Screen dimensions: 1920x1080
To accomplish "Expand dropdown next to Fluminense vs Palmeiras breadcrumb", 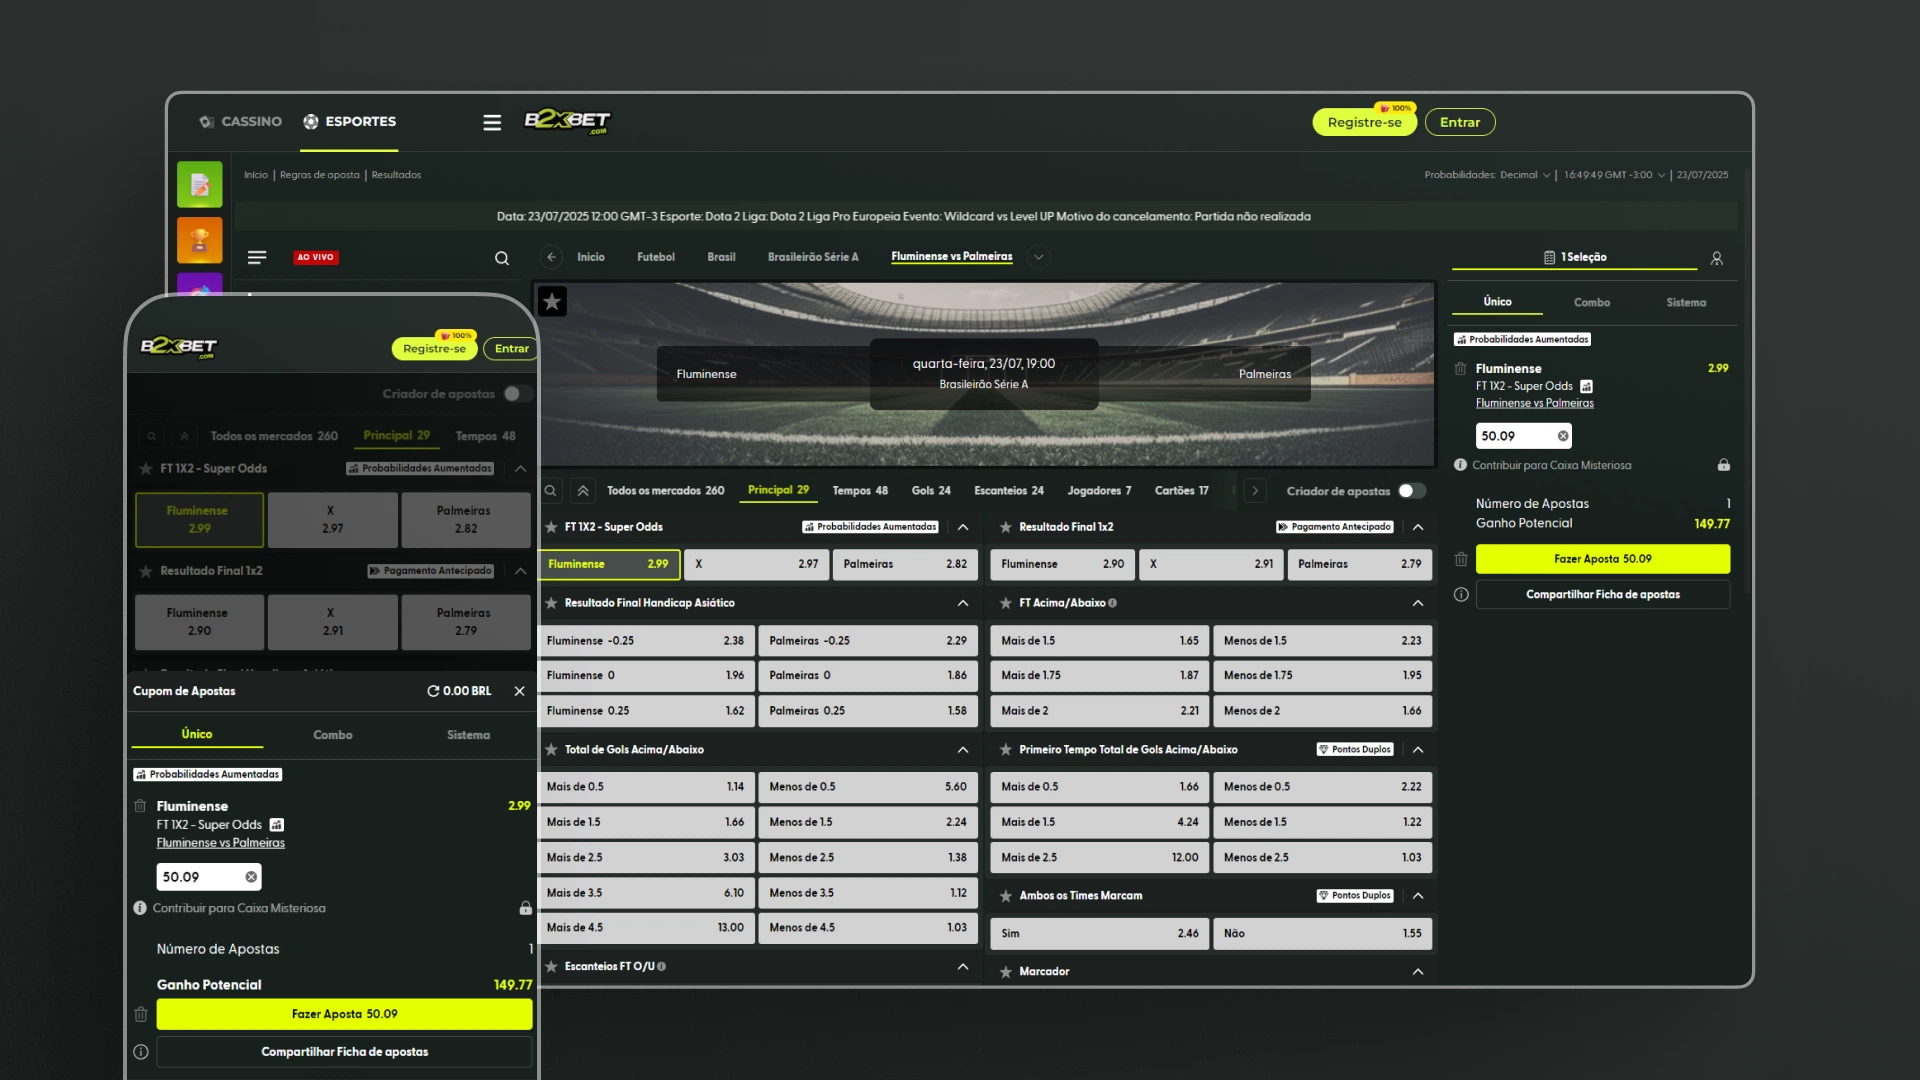I will click(x=1039, y=257).
